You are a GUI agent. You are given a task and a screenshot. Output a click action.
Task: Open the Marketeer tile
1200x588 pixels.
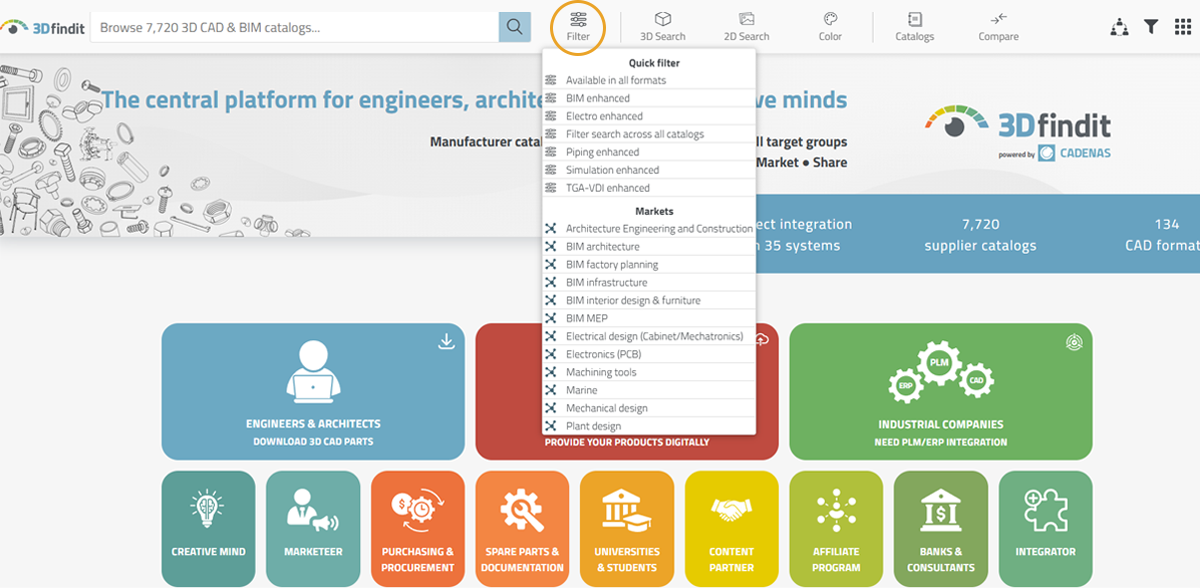(x=313, y=529)
